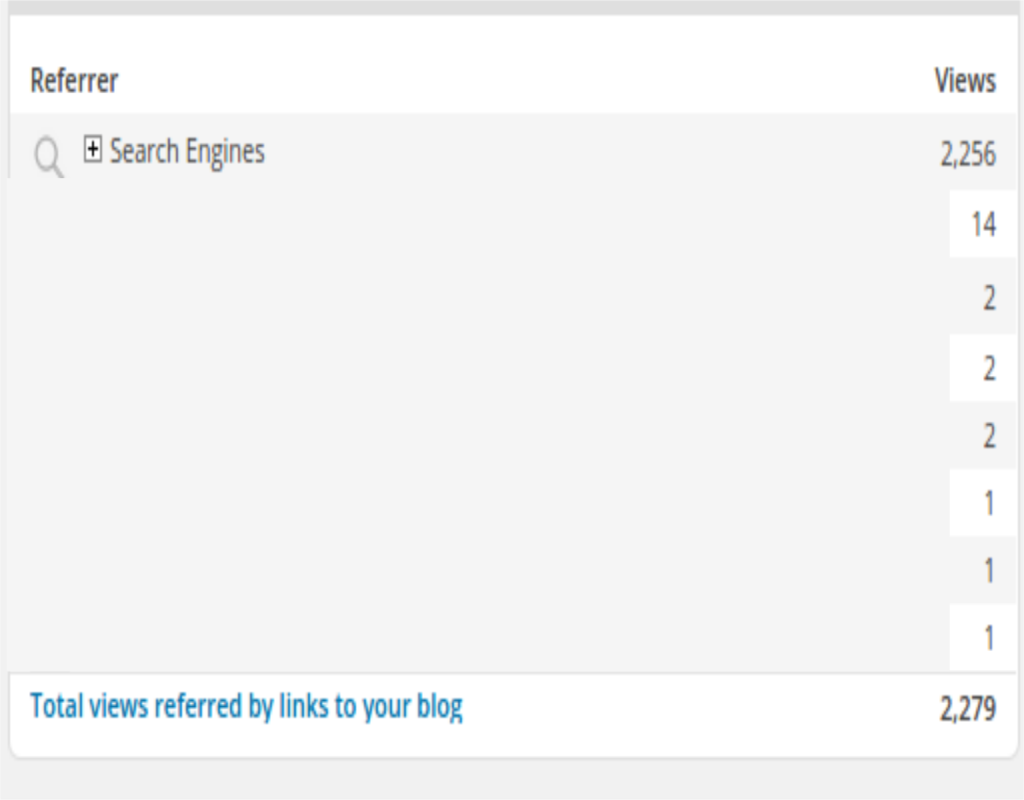Viewport: 1024px width, 800px height.
Task: Select the 1 view cell above total
Action: tap(983, 637)
